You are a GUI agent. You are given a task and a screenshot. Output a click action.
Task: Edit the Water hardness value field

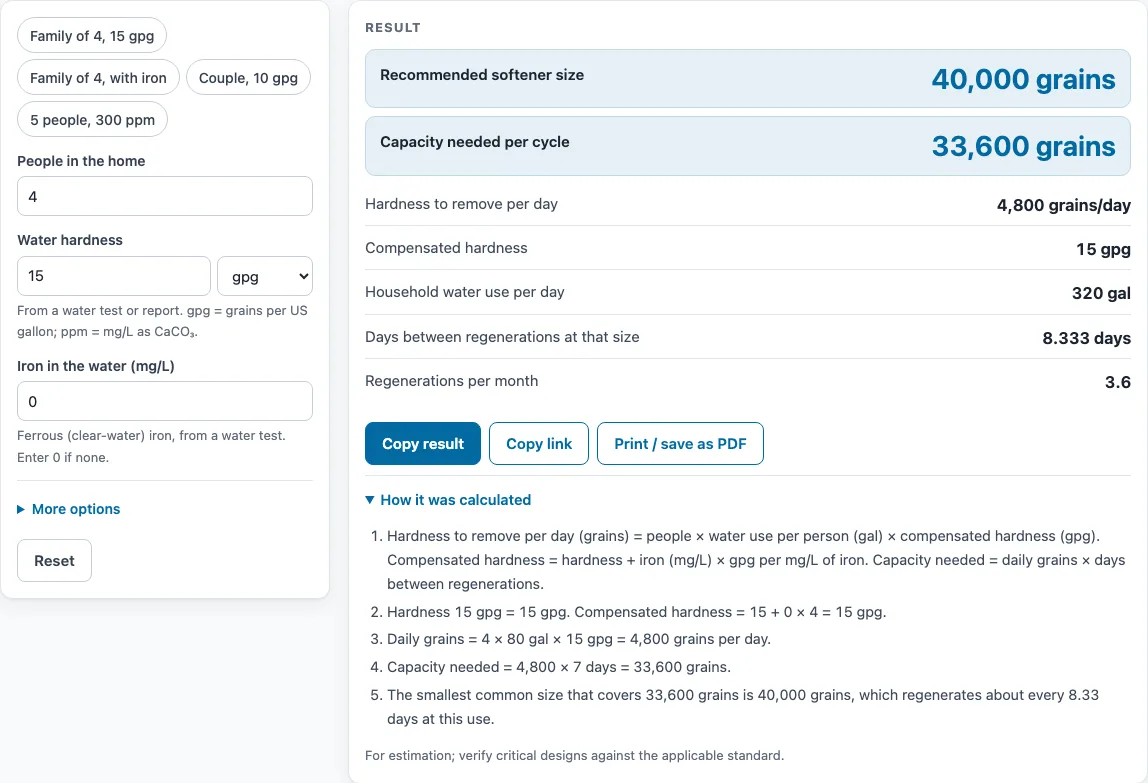(113, 276)
